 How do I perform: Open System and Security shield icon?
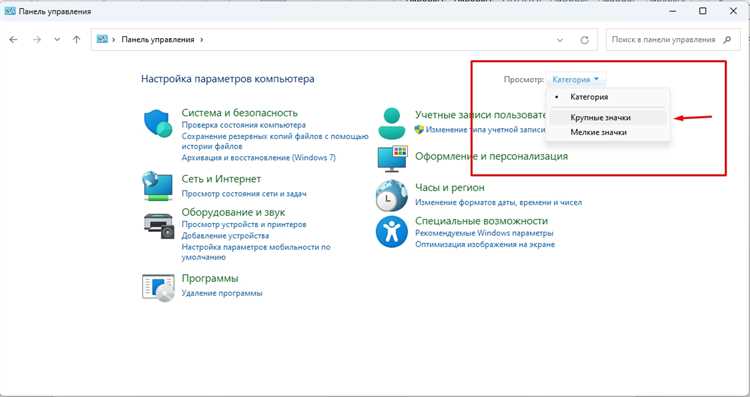point(158,123)
